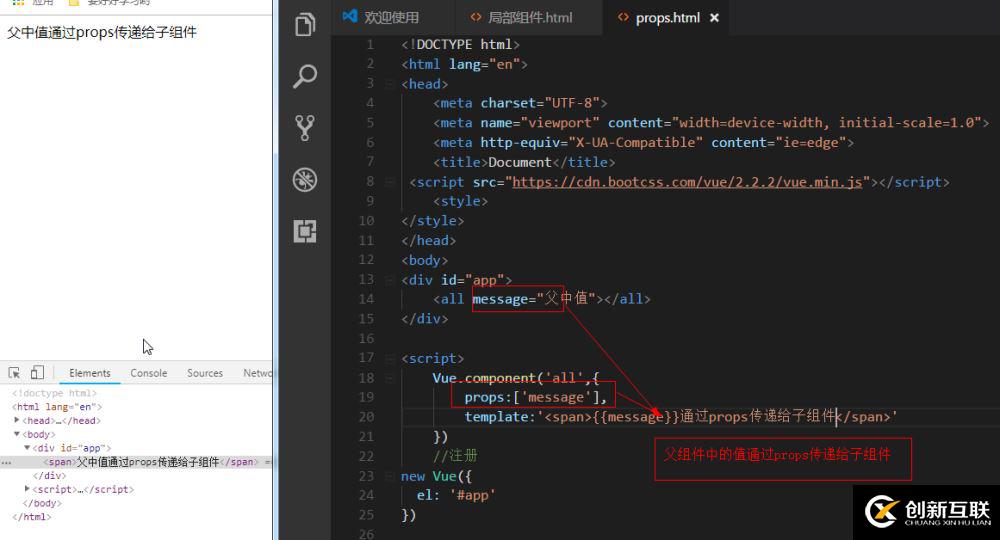Fold the new Vue block at line 23
Image resolution: width=1000 pixels, height=540 pixels.
coord(389,476)
